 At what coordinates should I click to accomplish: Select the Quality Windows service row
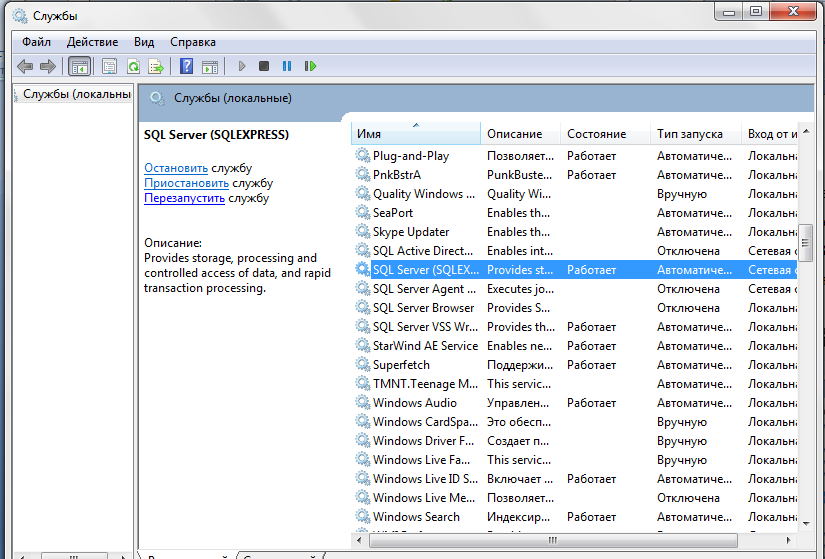click(575, 193)
